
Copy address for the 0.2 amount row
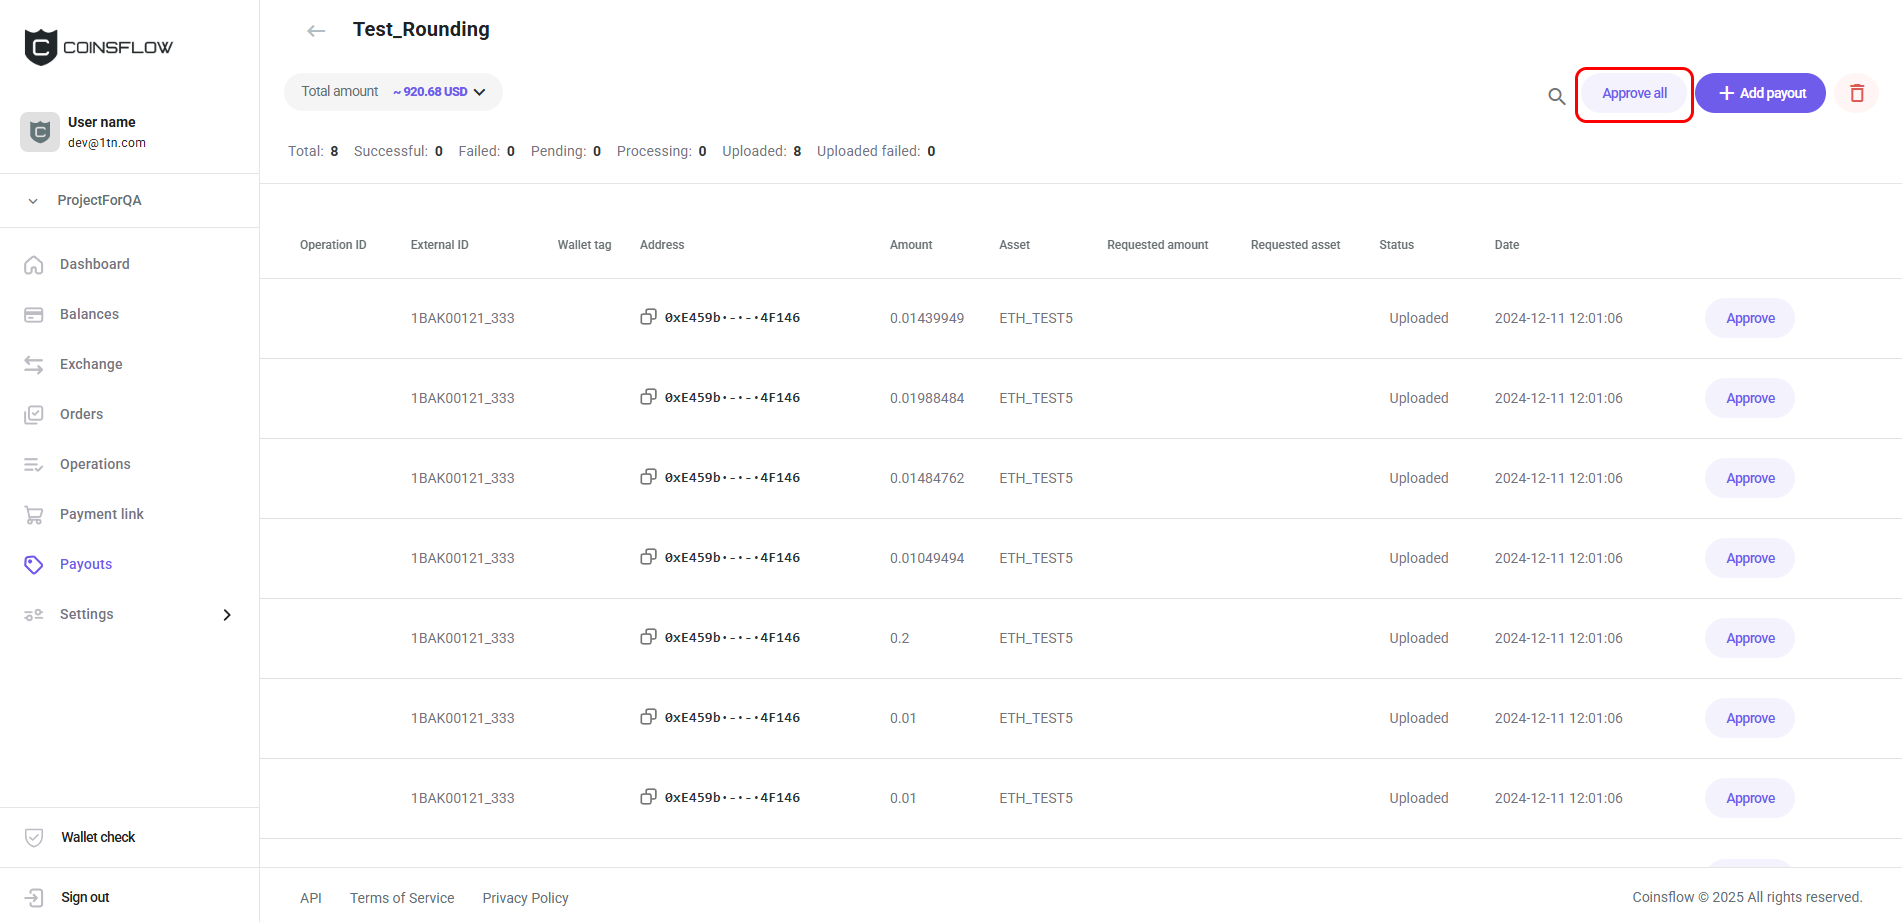pos(648,637)
